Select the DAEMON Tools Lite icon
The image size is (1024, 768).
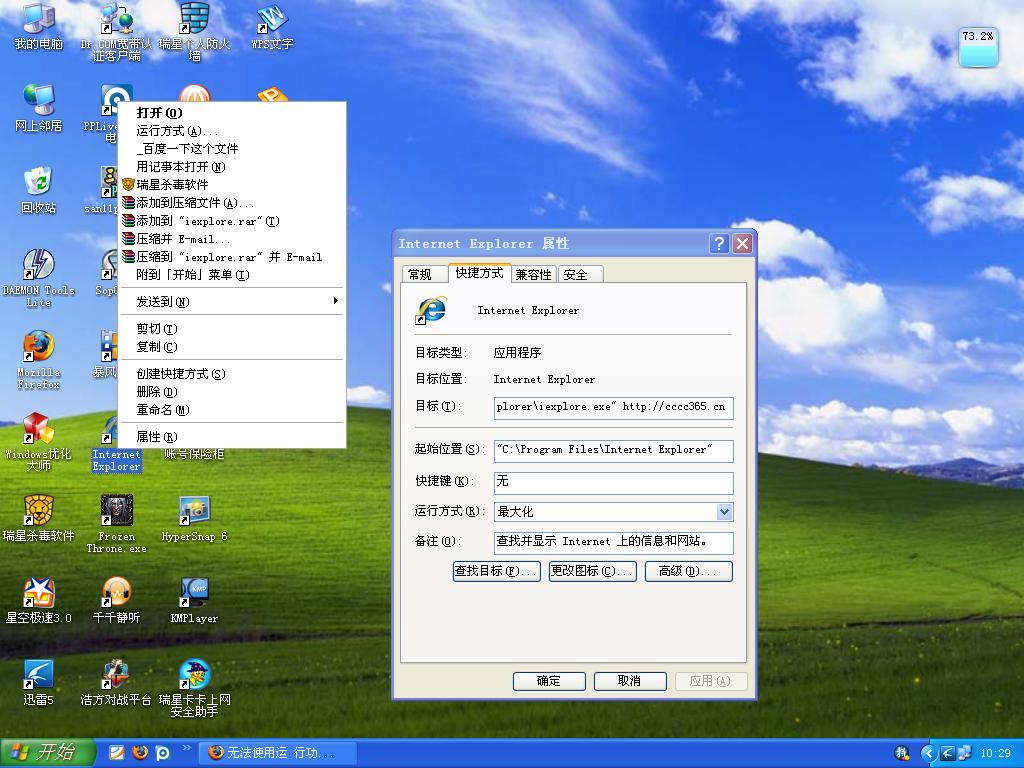coord(39,278)
